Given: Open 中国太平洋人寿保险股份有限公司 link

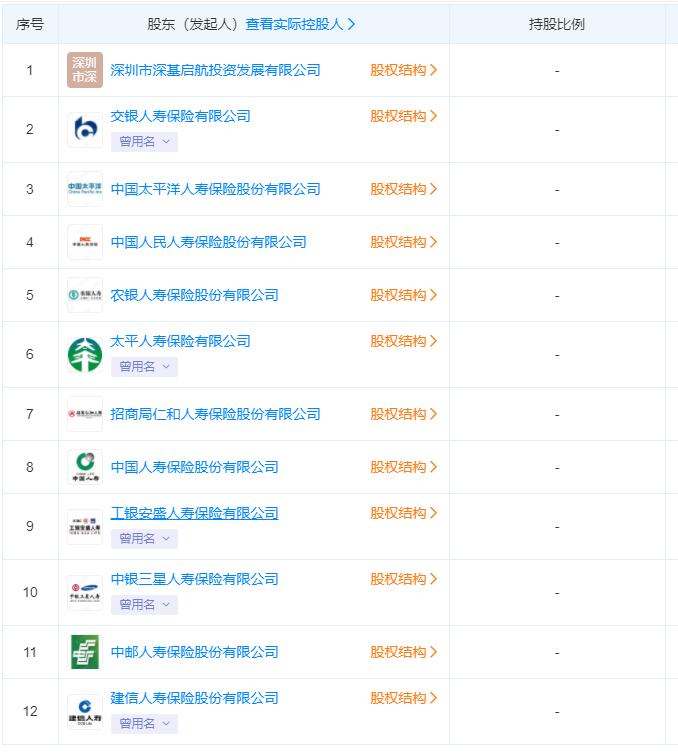Looking at the screenshot, I should pos(215,189).
